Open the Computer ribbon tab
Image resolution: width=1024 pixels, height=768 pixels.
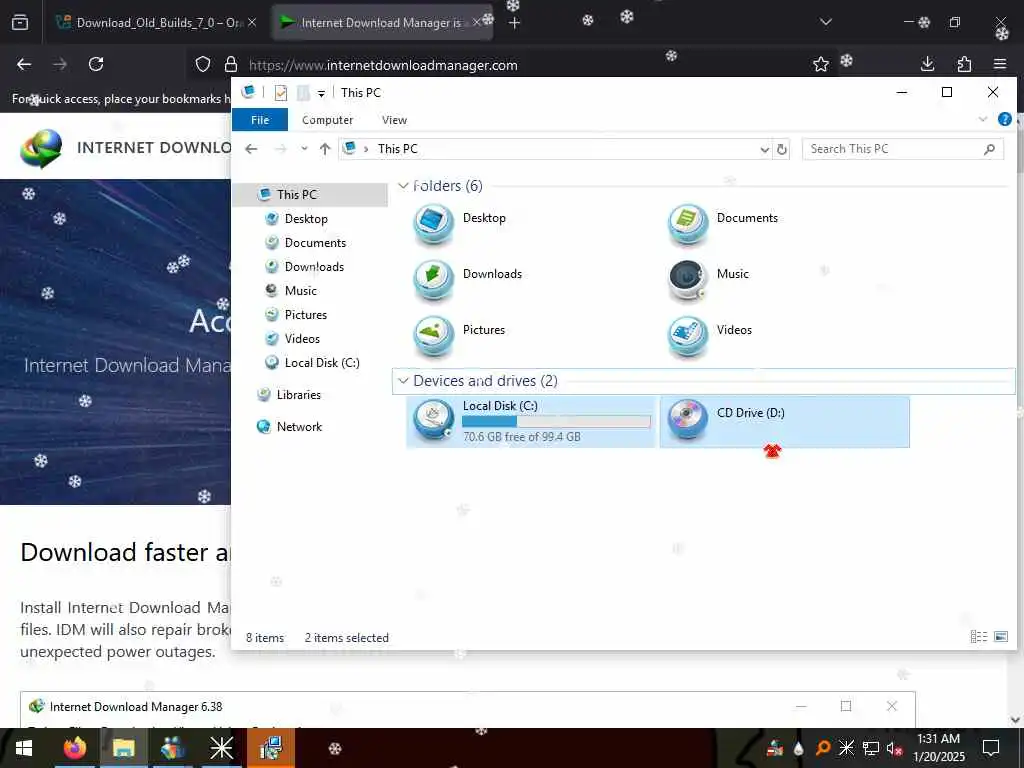tap(327, 120)
